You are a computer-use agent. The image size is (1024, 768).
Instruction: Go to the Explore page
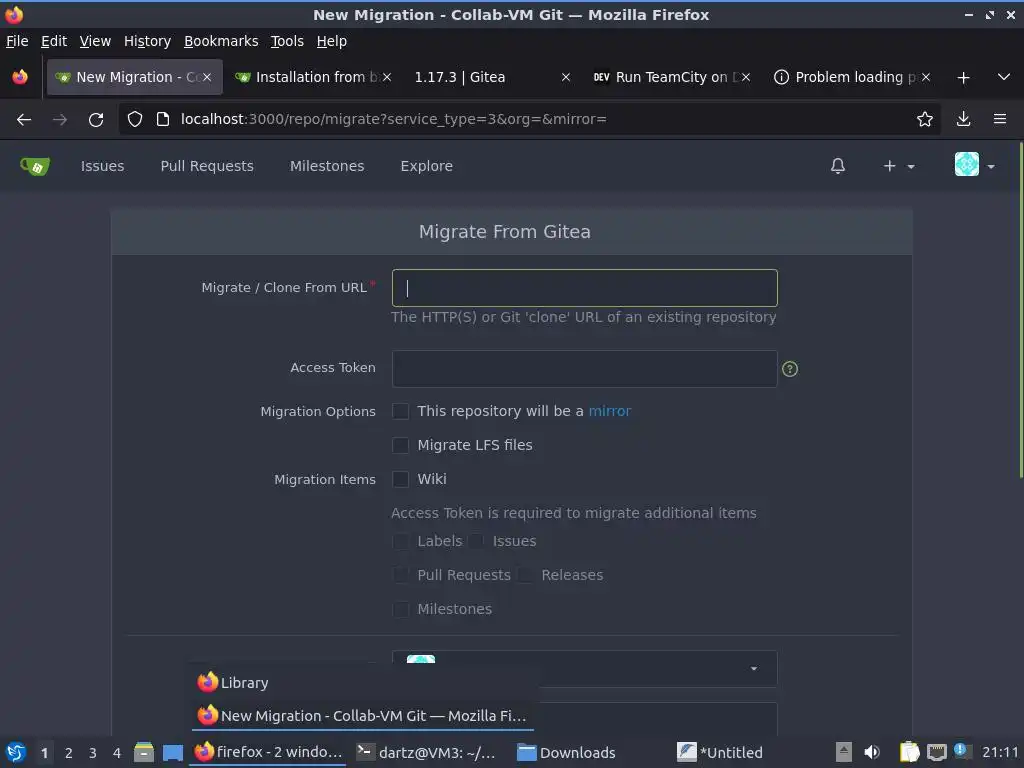coord(426,166)
